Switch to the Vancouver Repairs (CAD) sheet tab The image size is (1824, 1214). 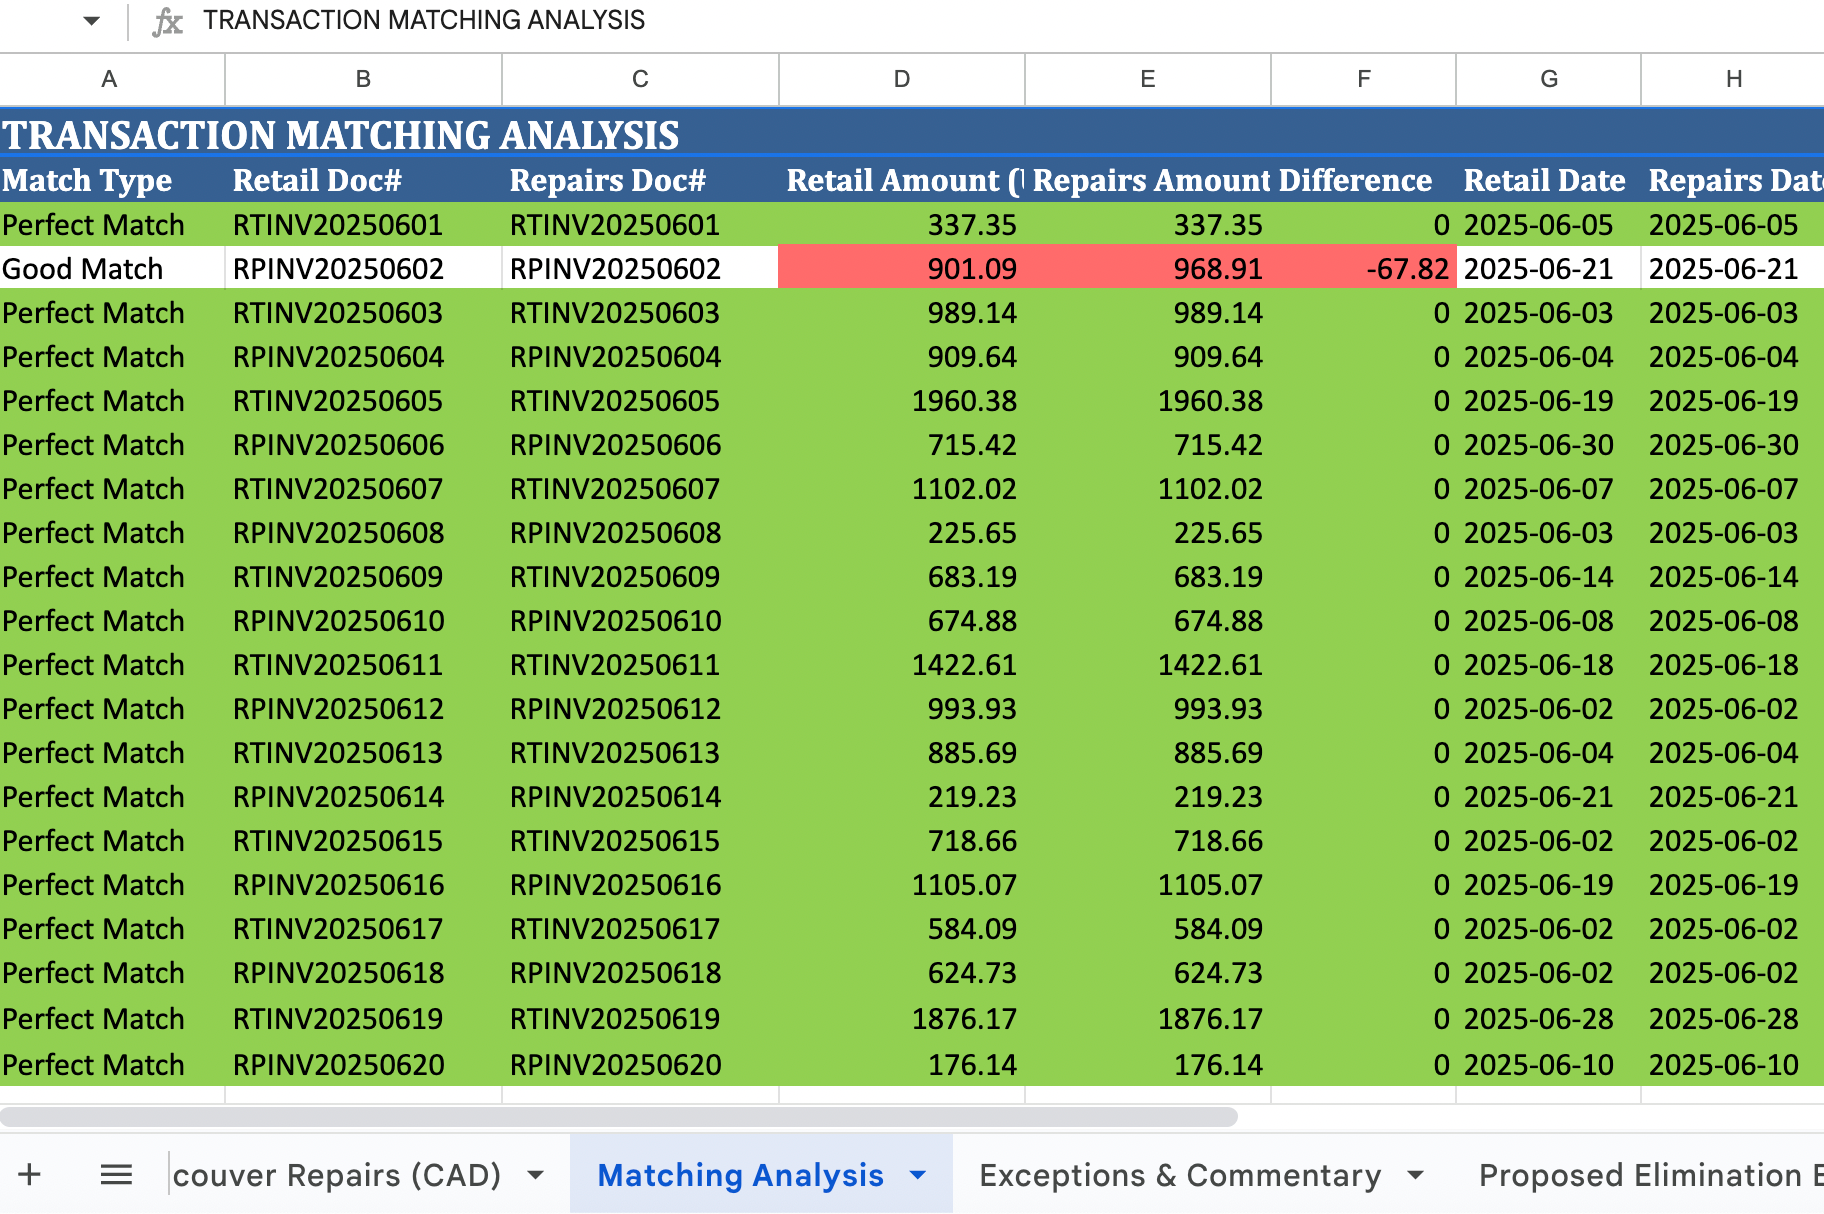click(x=336, y=1175)
